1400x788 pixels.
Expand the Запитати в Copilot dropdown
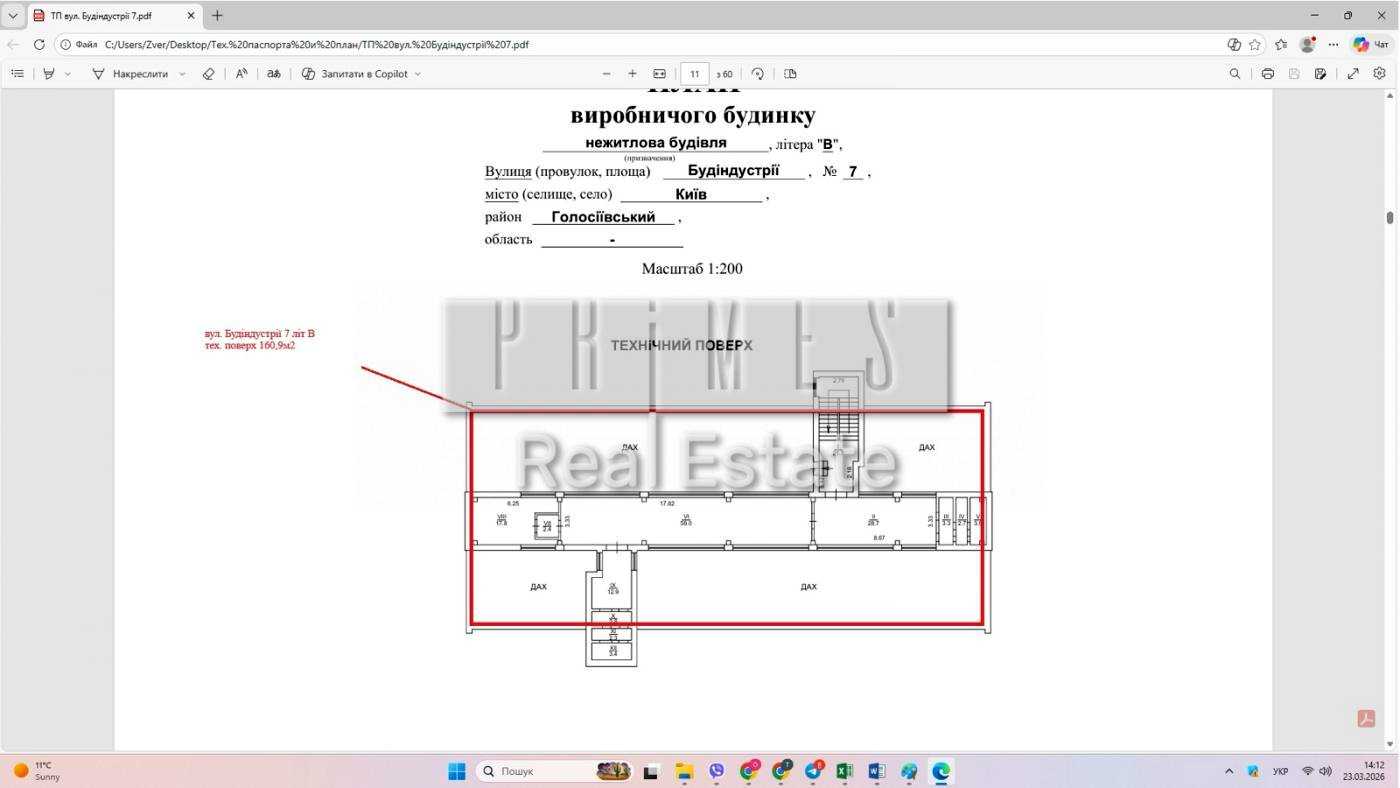click(418, 74)
